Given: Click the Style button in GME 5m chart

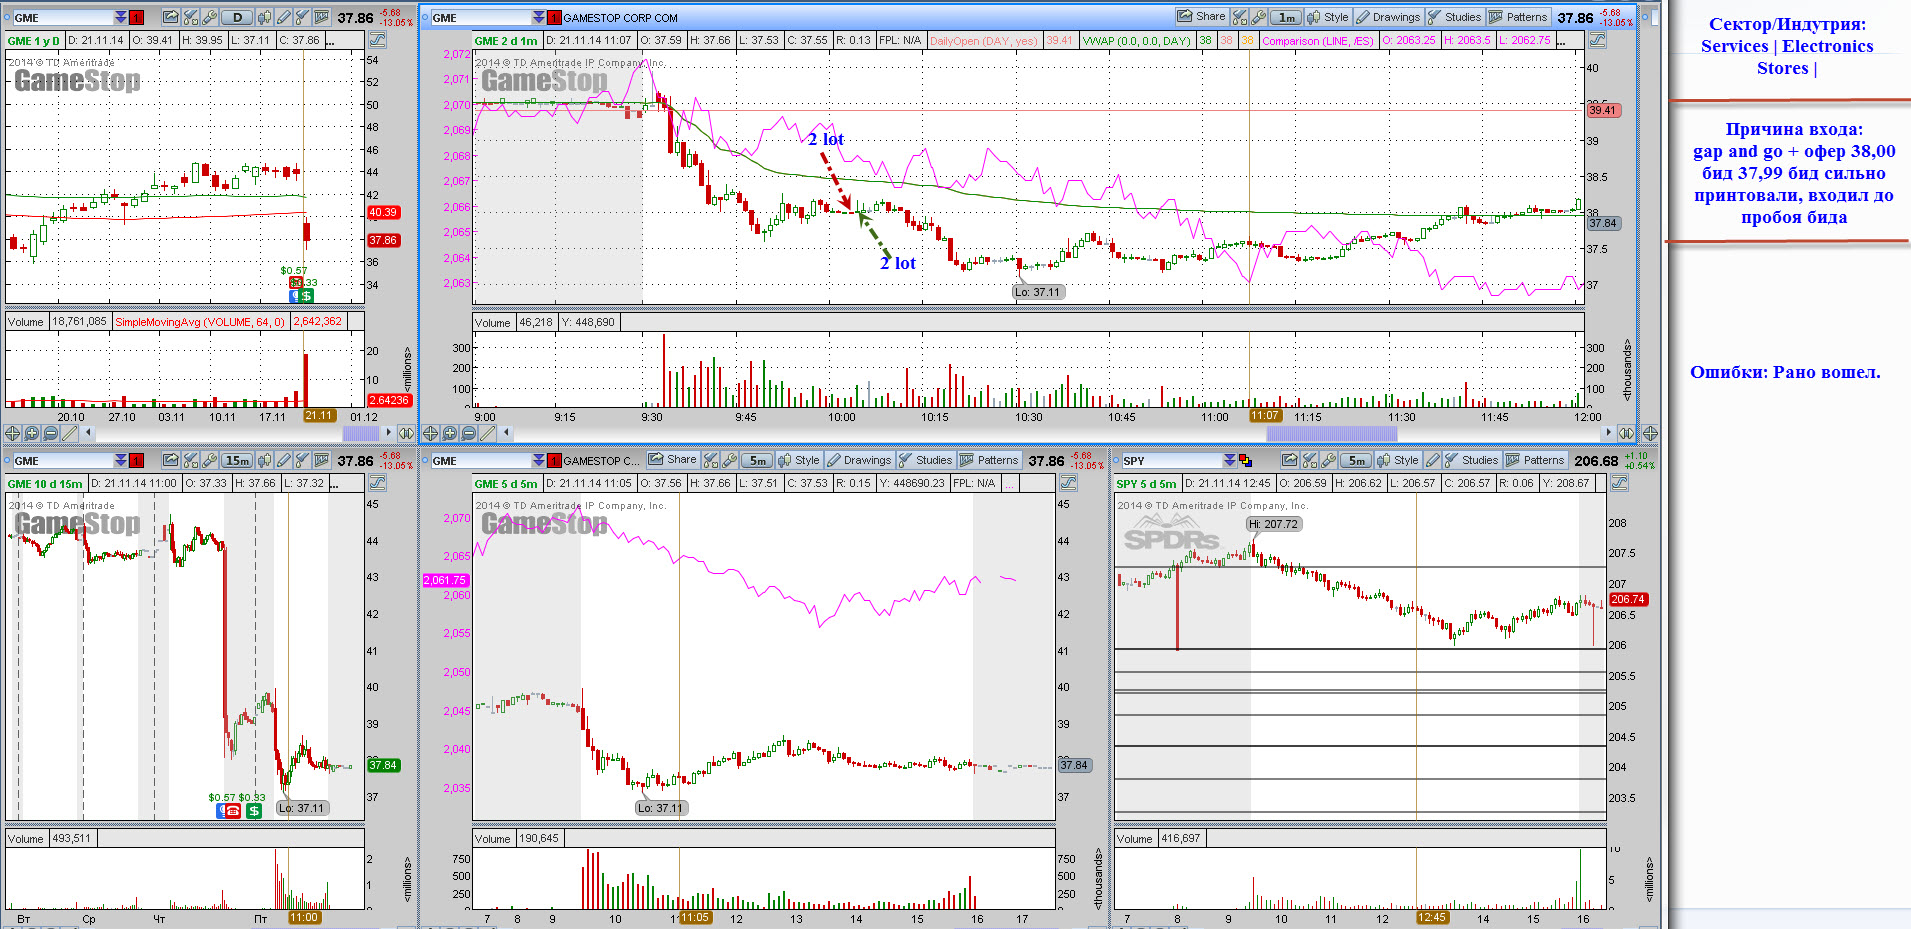Looking at the screenshot, I should [798, 460].
